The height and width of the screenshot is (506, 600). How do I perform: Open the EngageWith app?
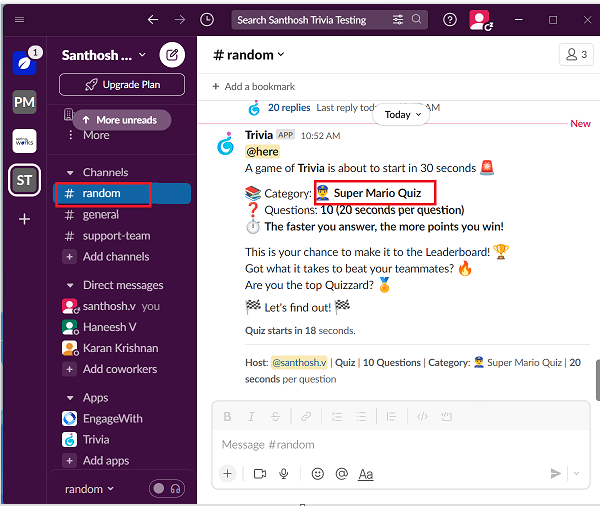(x=122, y=419)
